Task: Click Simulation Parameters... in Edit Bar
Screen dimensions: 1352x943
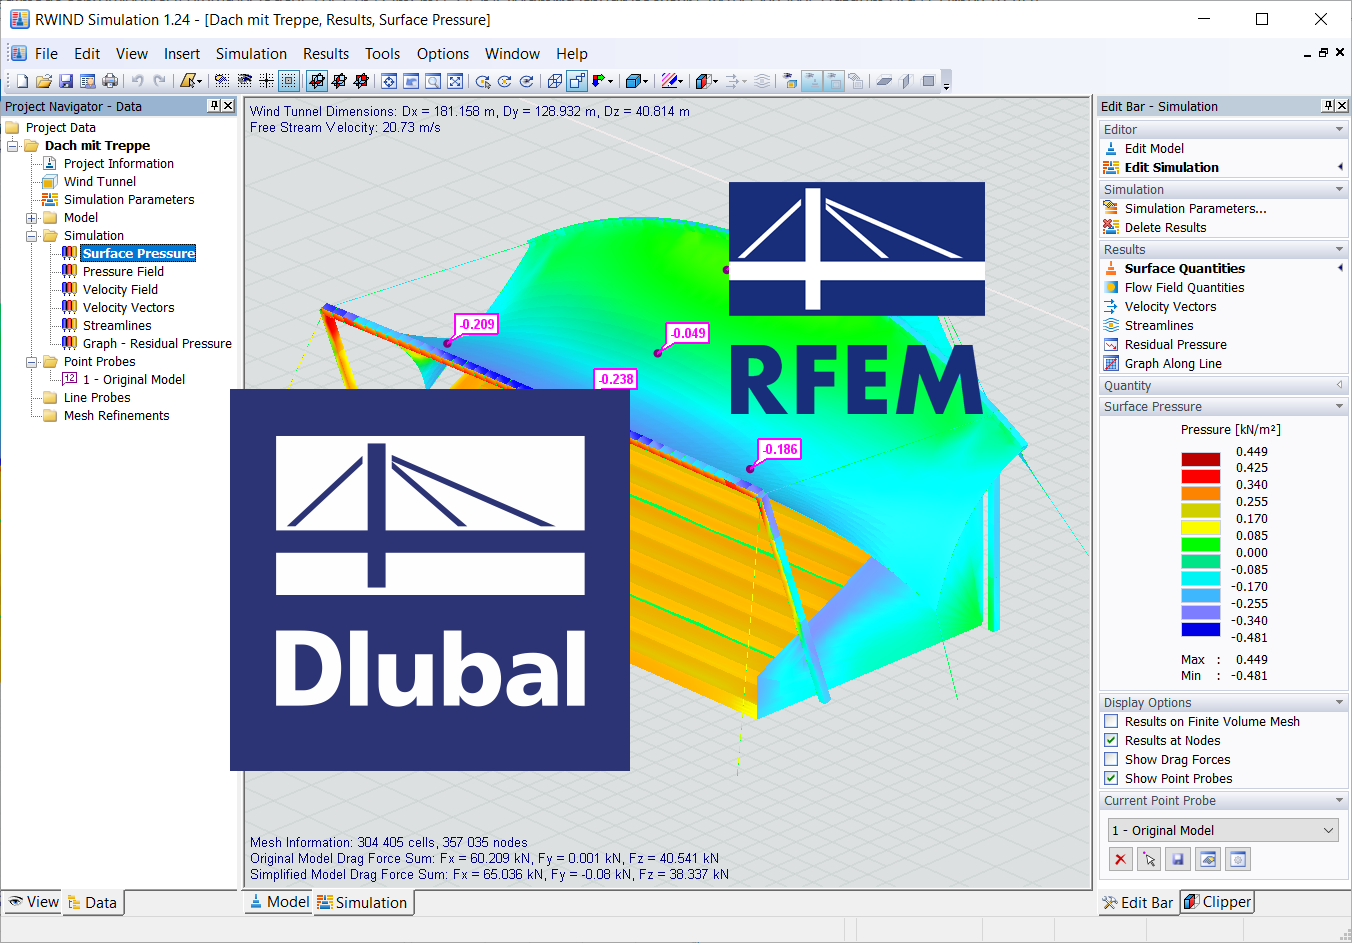Action: (1195, 208)
